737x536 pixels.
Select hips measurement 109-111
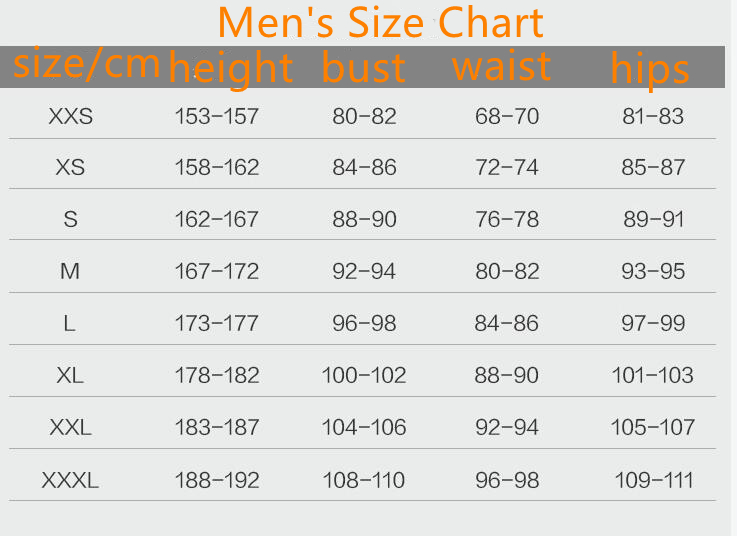(653, 480)
